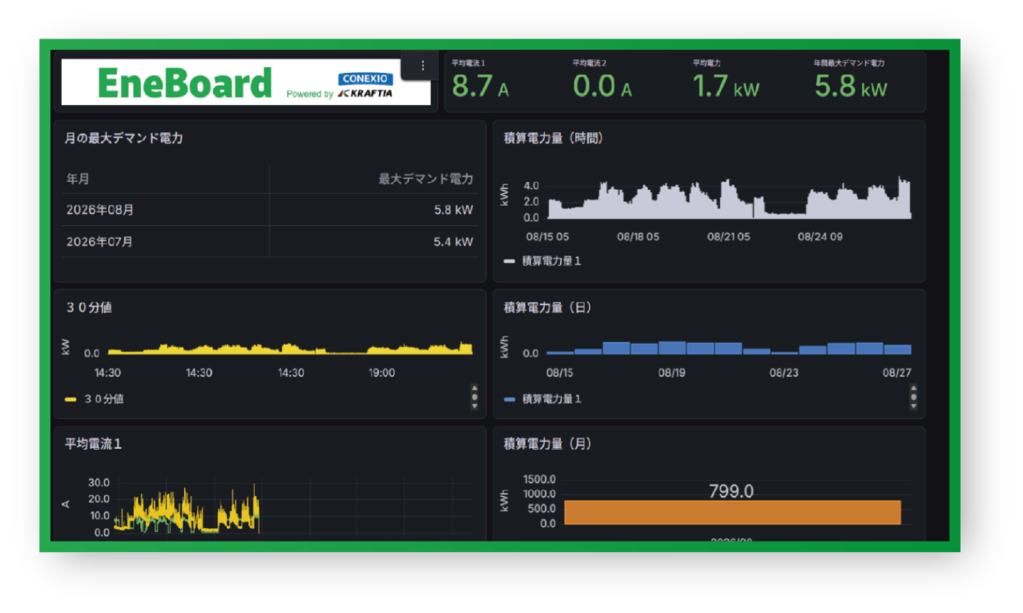Image resolution: width=1023 pixels, height=613 pixels.
Task: Click the 799.0 value label above the bar
Action: (x=731, y=491)
